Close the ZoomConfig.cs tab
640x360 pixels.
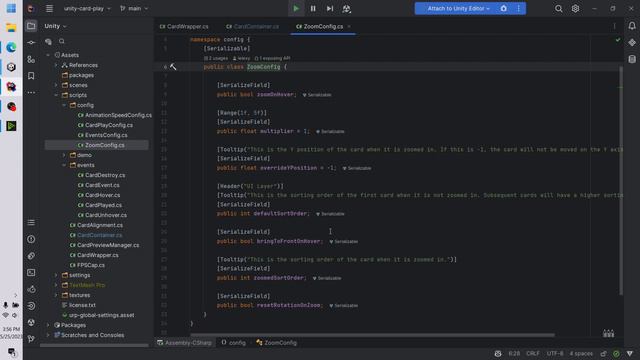tap(349, 27)
